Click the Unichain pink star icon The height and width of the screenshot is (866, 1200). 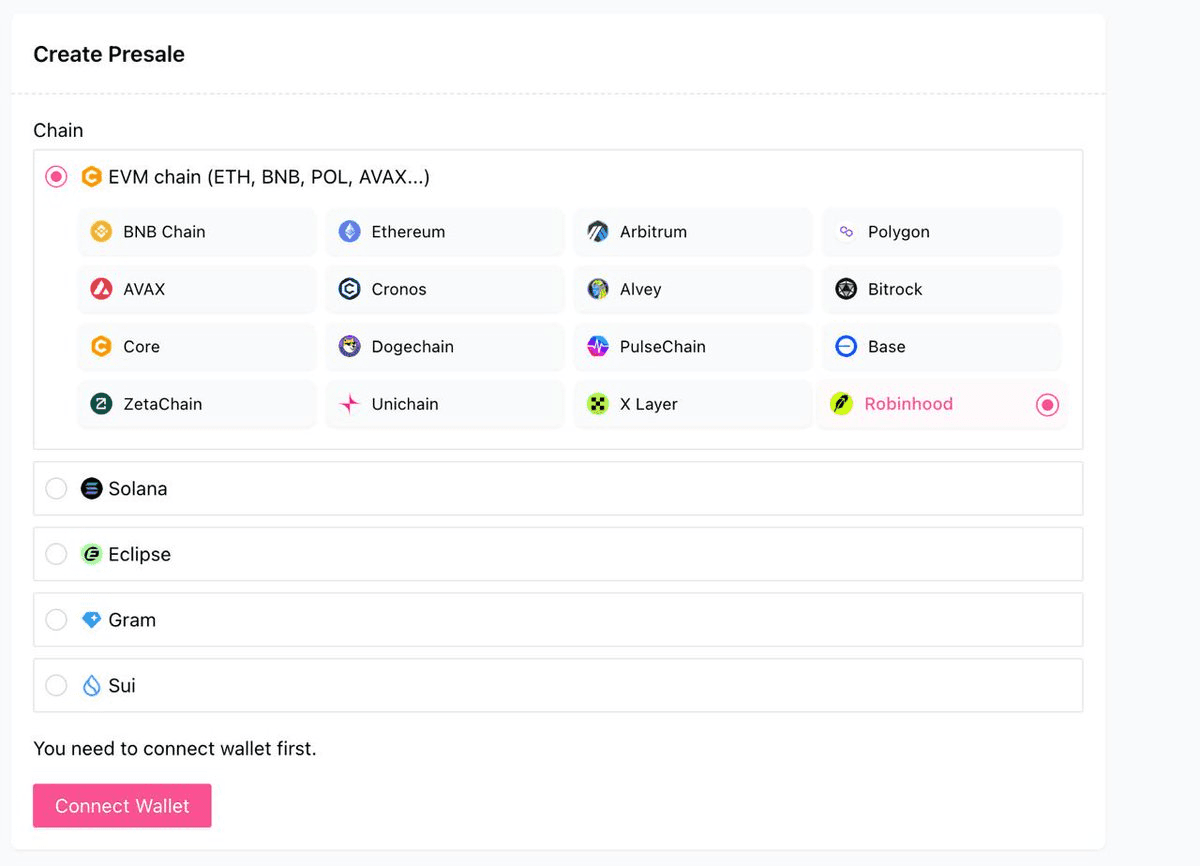349,404
